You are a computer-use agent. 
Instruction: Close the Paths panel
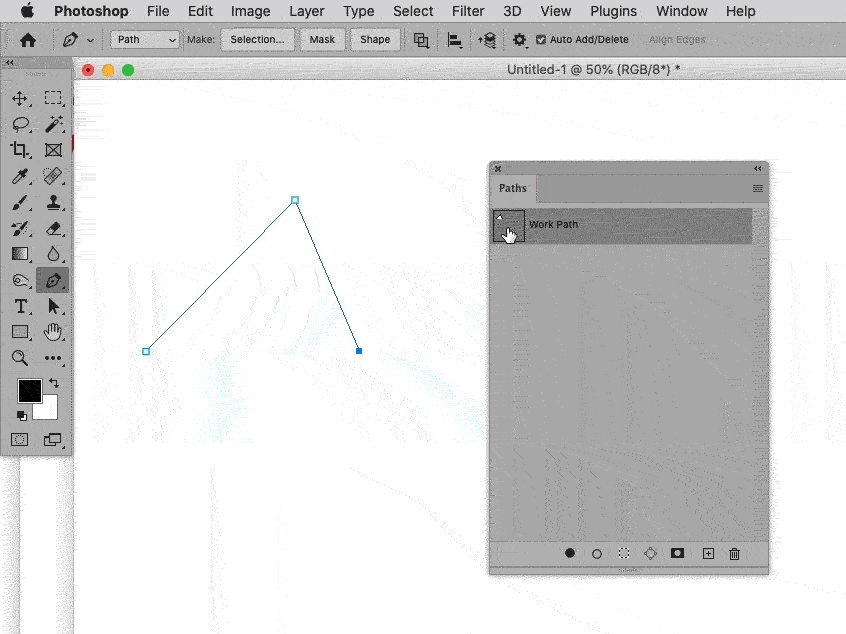tap(498, 168)
